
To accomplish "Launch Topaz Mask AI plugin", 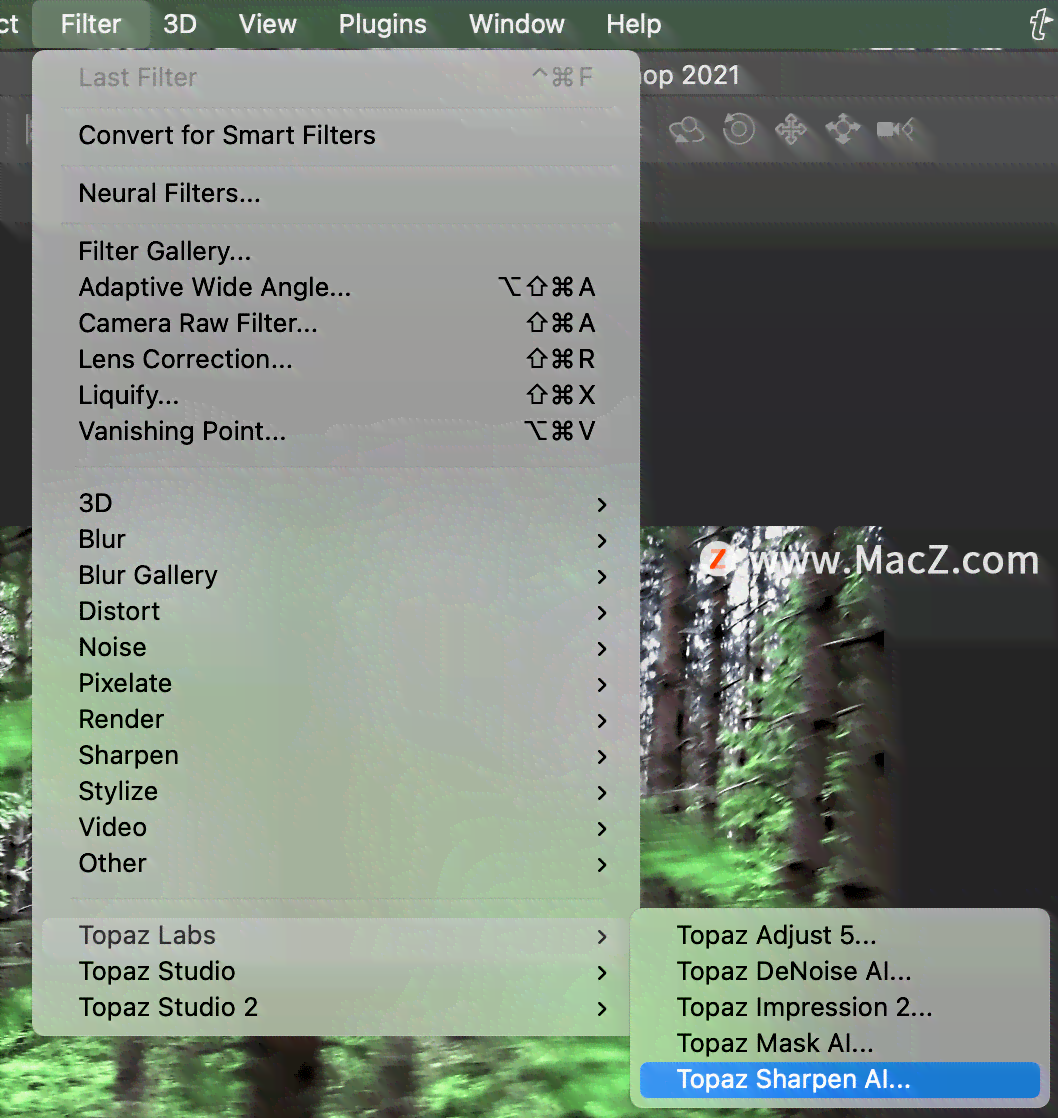I will click(840, 1044).
